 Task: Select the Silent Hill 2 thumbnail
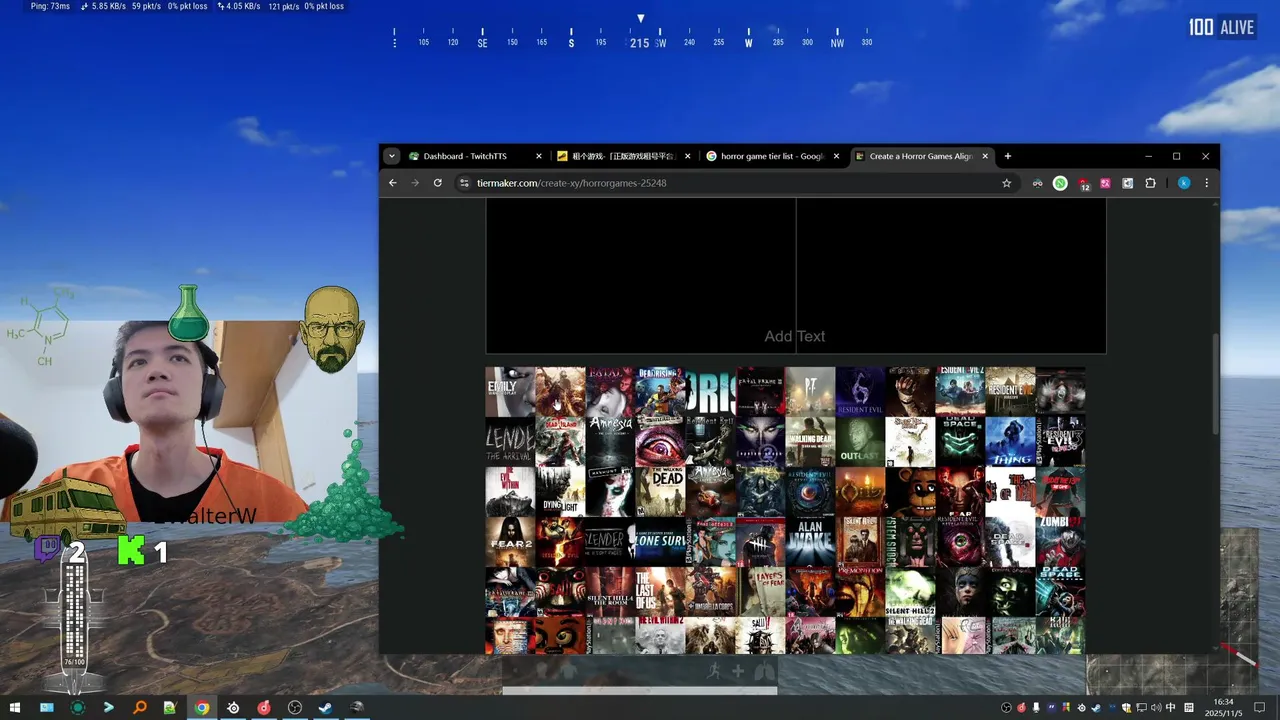click(x=910, y=592)
